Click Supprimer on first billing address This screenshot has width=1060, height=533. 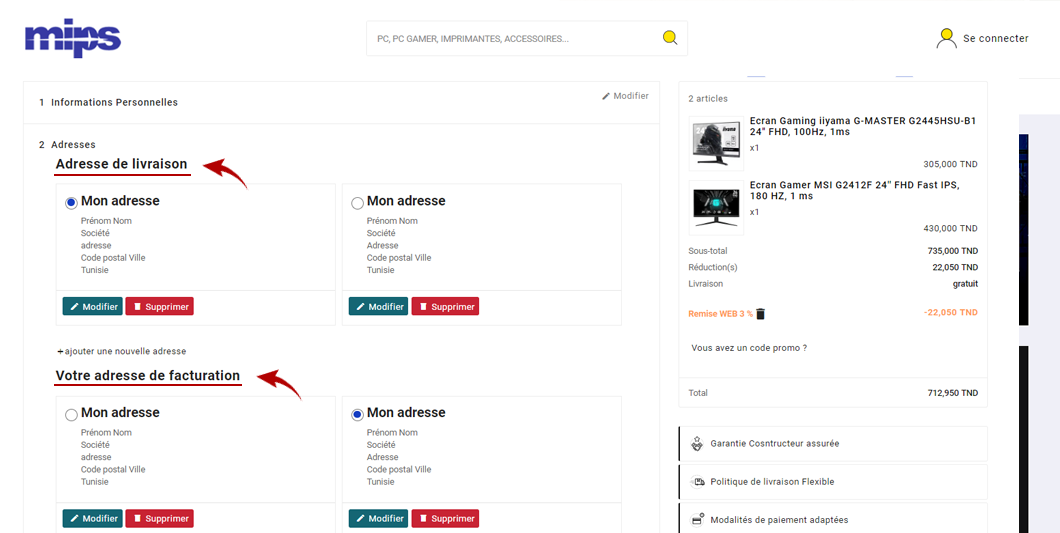click(x=160, y=518)
